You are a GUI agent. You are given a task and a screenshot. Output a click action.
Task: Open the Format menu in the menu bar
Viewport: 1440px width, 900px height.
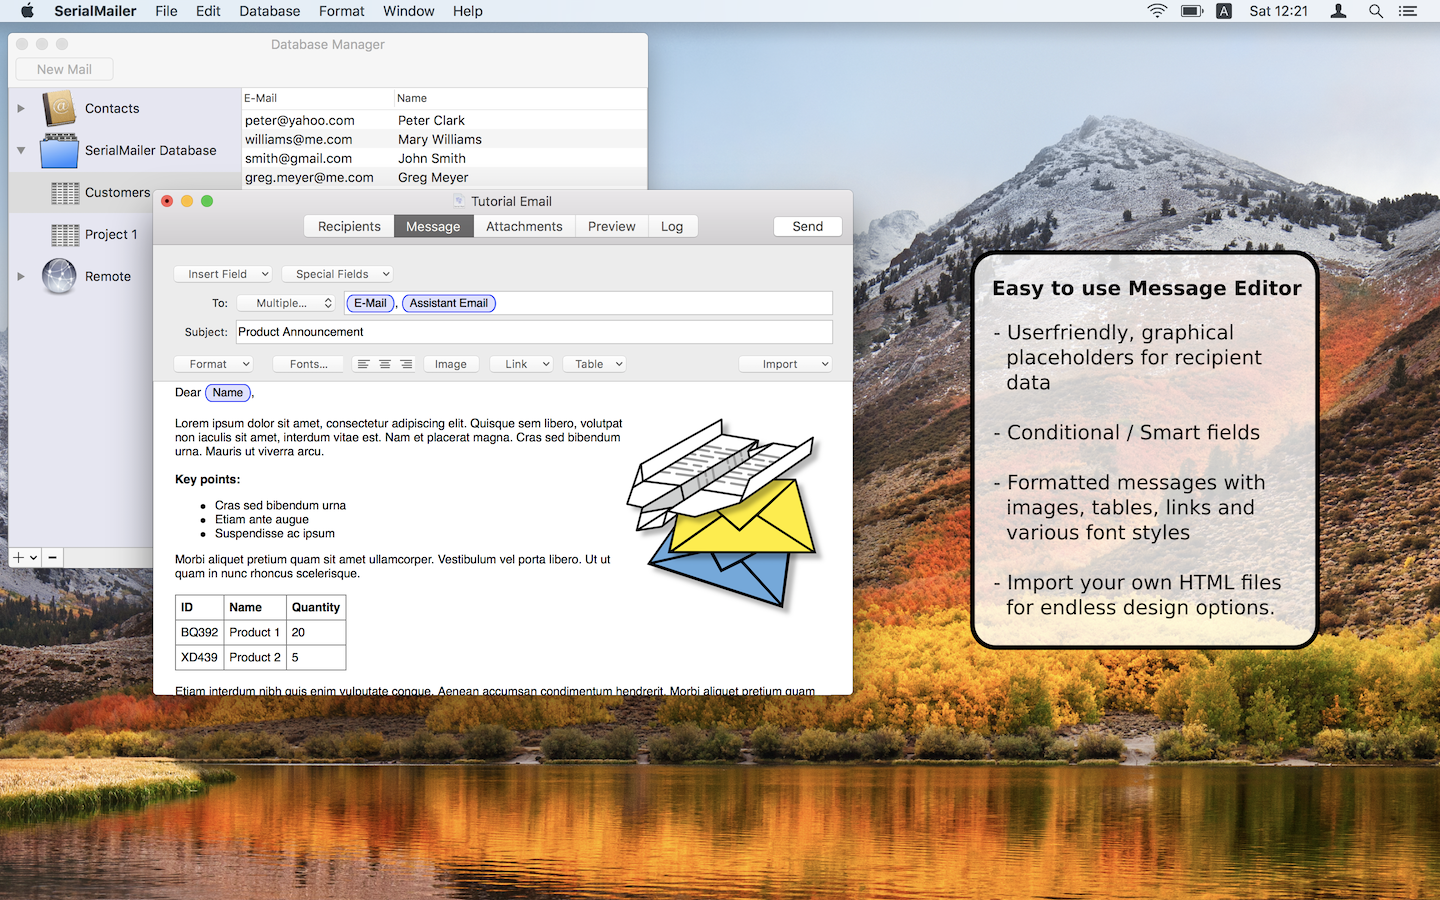341,11
